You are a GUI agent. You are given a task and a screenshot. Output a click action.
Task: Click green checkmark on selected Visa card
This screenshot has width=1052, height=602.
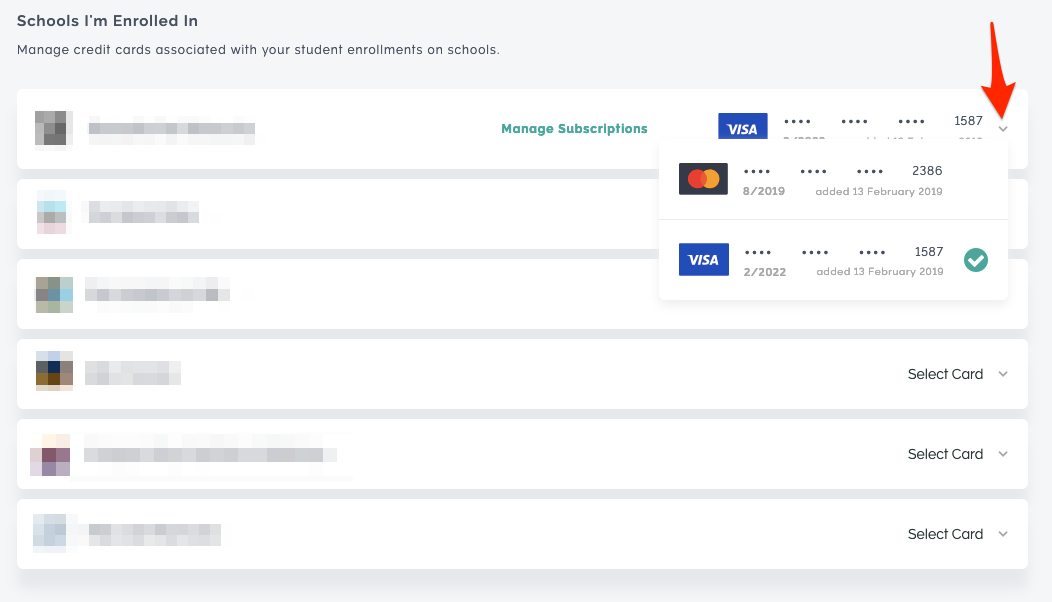point(976,260)
